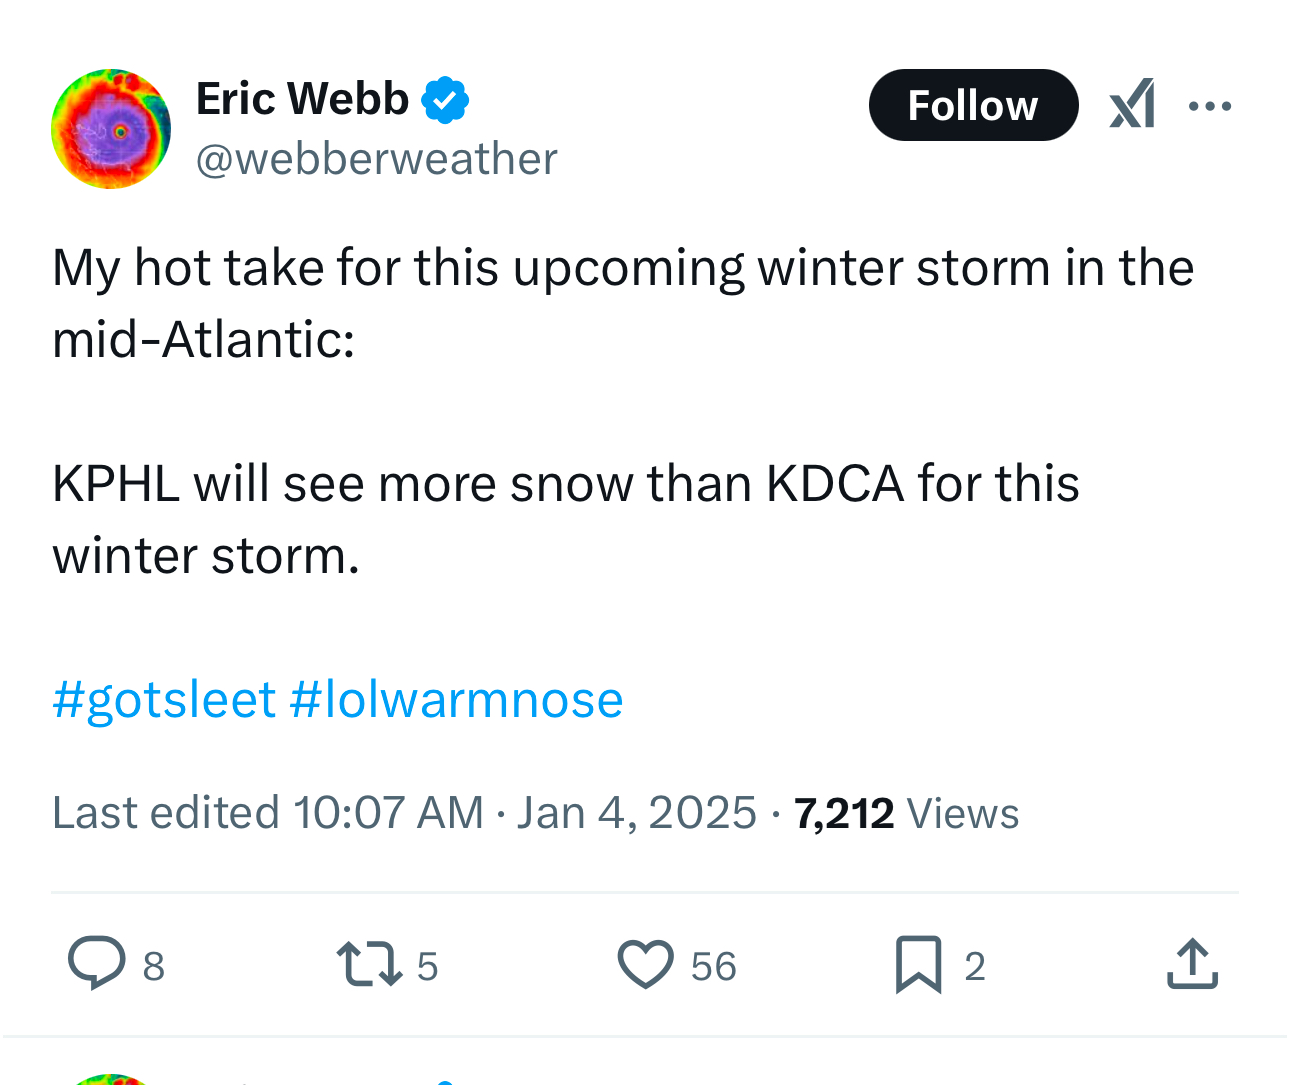
Task: Bookmark the post
Action: tap(918, 965)
